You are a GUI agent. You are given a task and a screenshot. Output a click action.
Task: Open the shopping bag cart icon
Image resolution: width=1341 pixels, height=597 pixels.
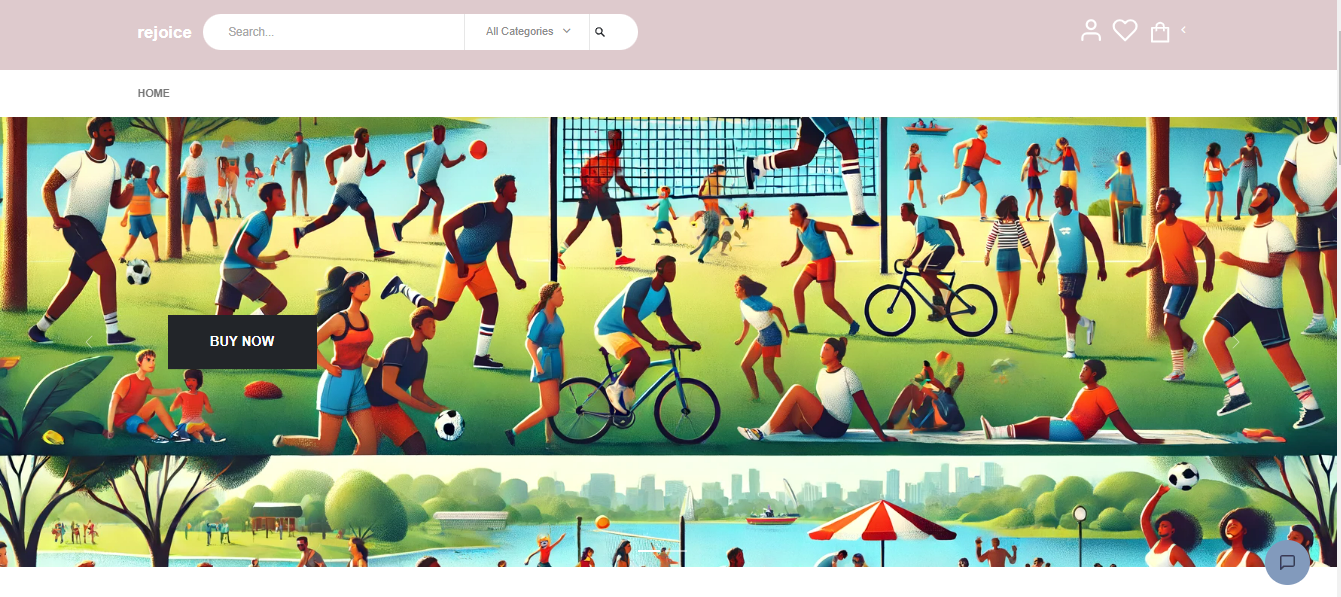[x=1160, y=32]
